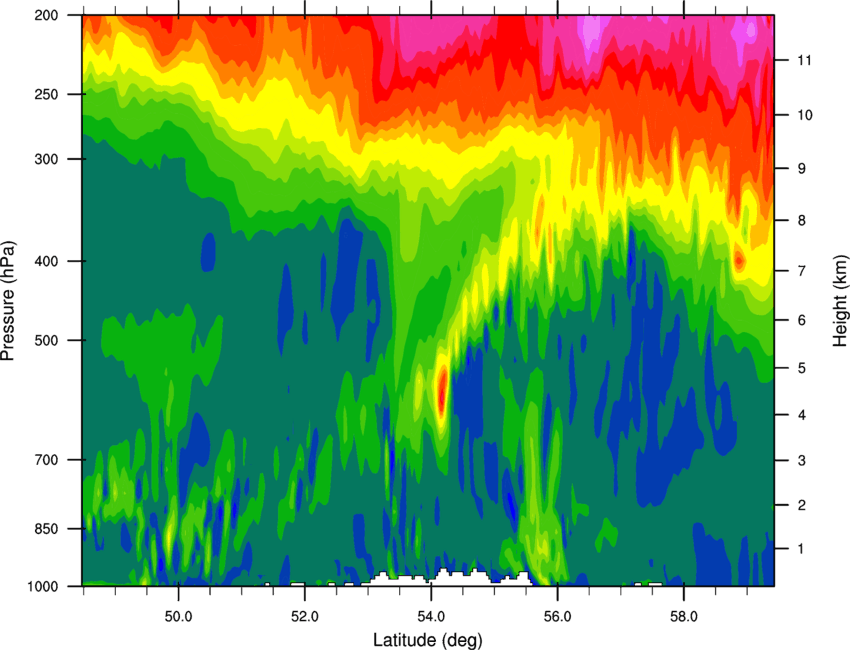Viewport: 850px width, 650px height.
Task: Click the 52.0 latitude tick label
Action: pyautogui.click(x=305, y=616)
